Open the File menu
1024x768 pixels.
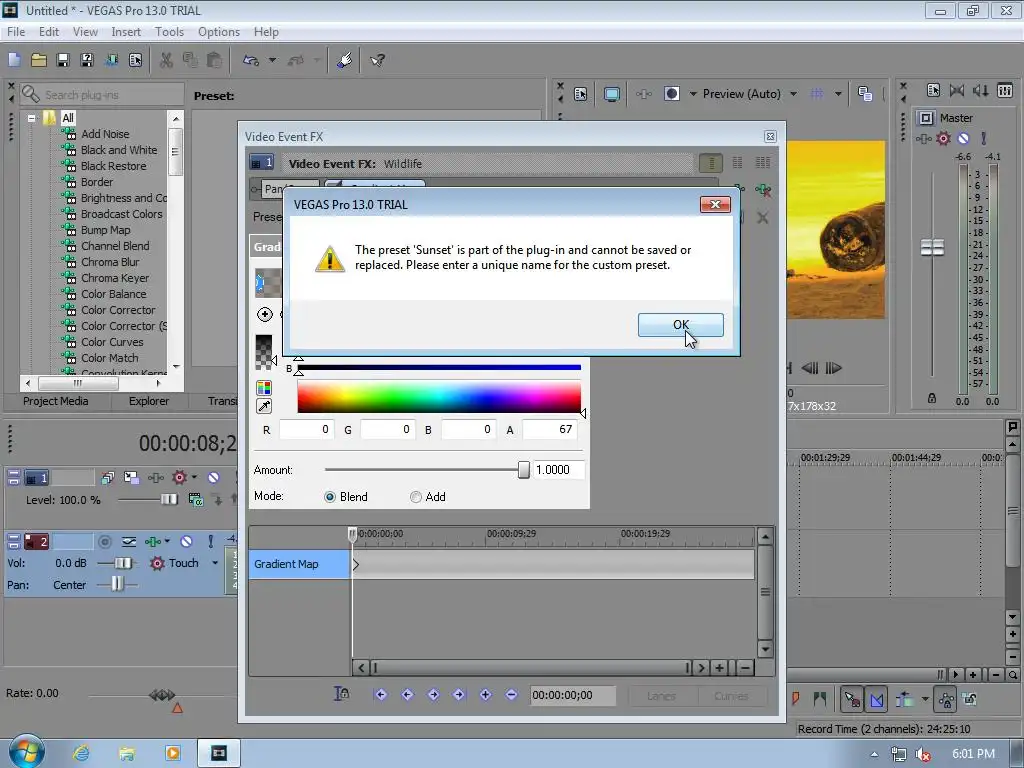(x=16, y=31)
